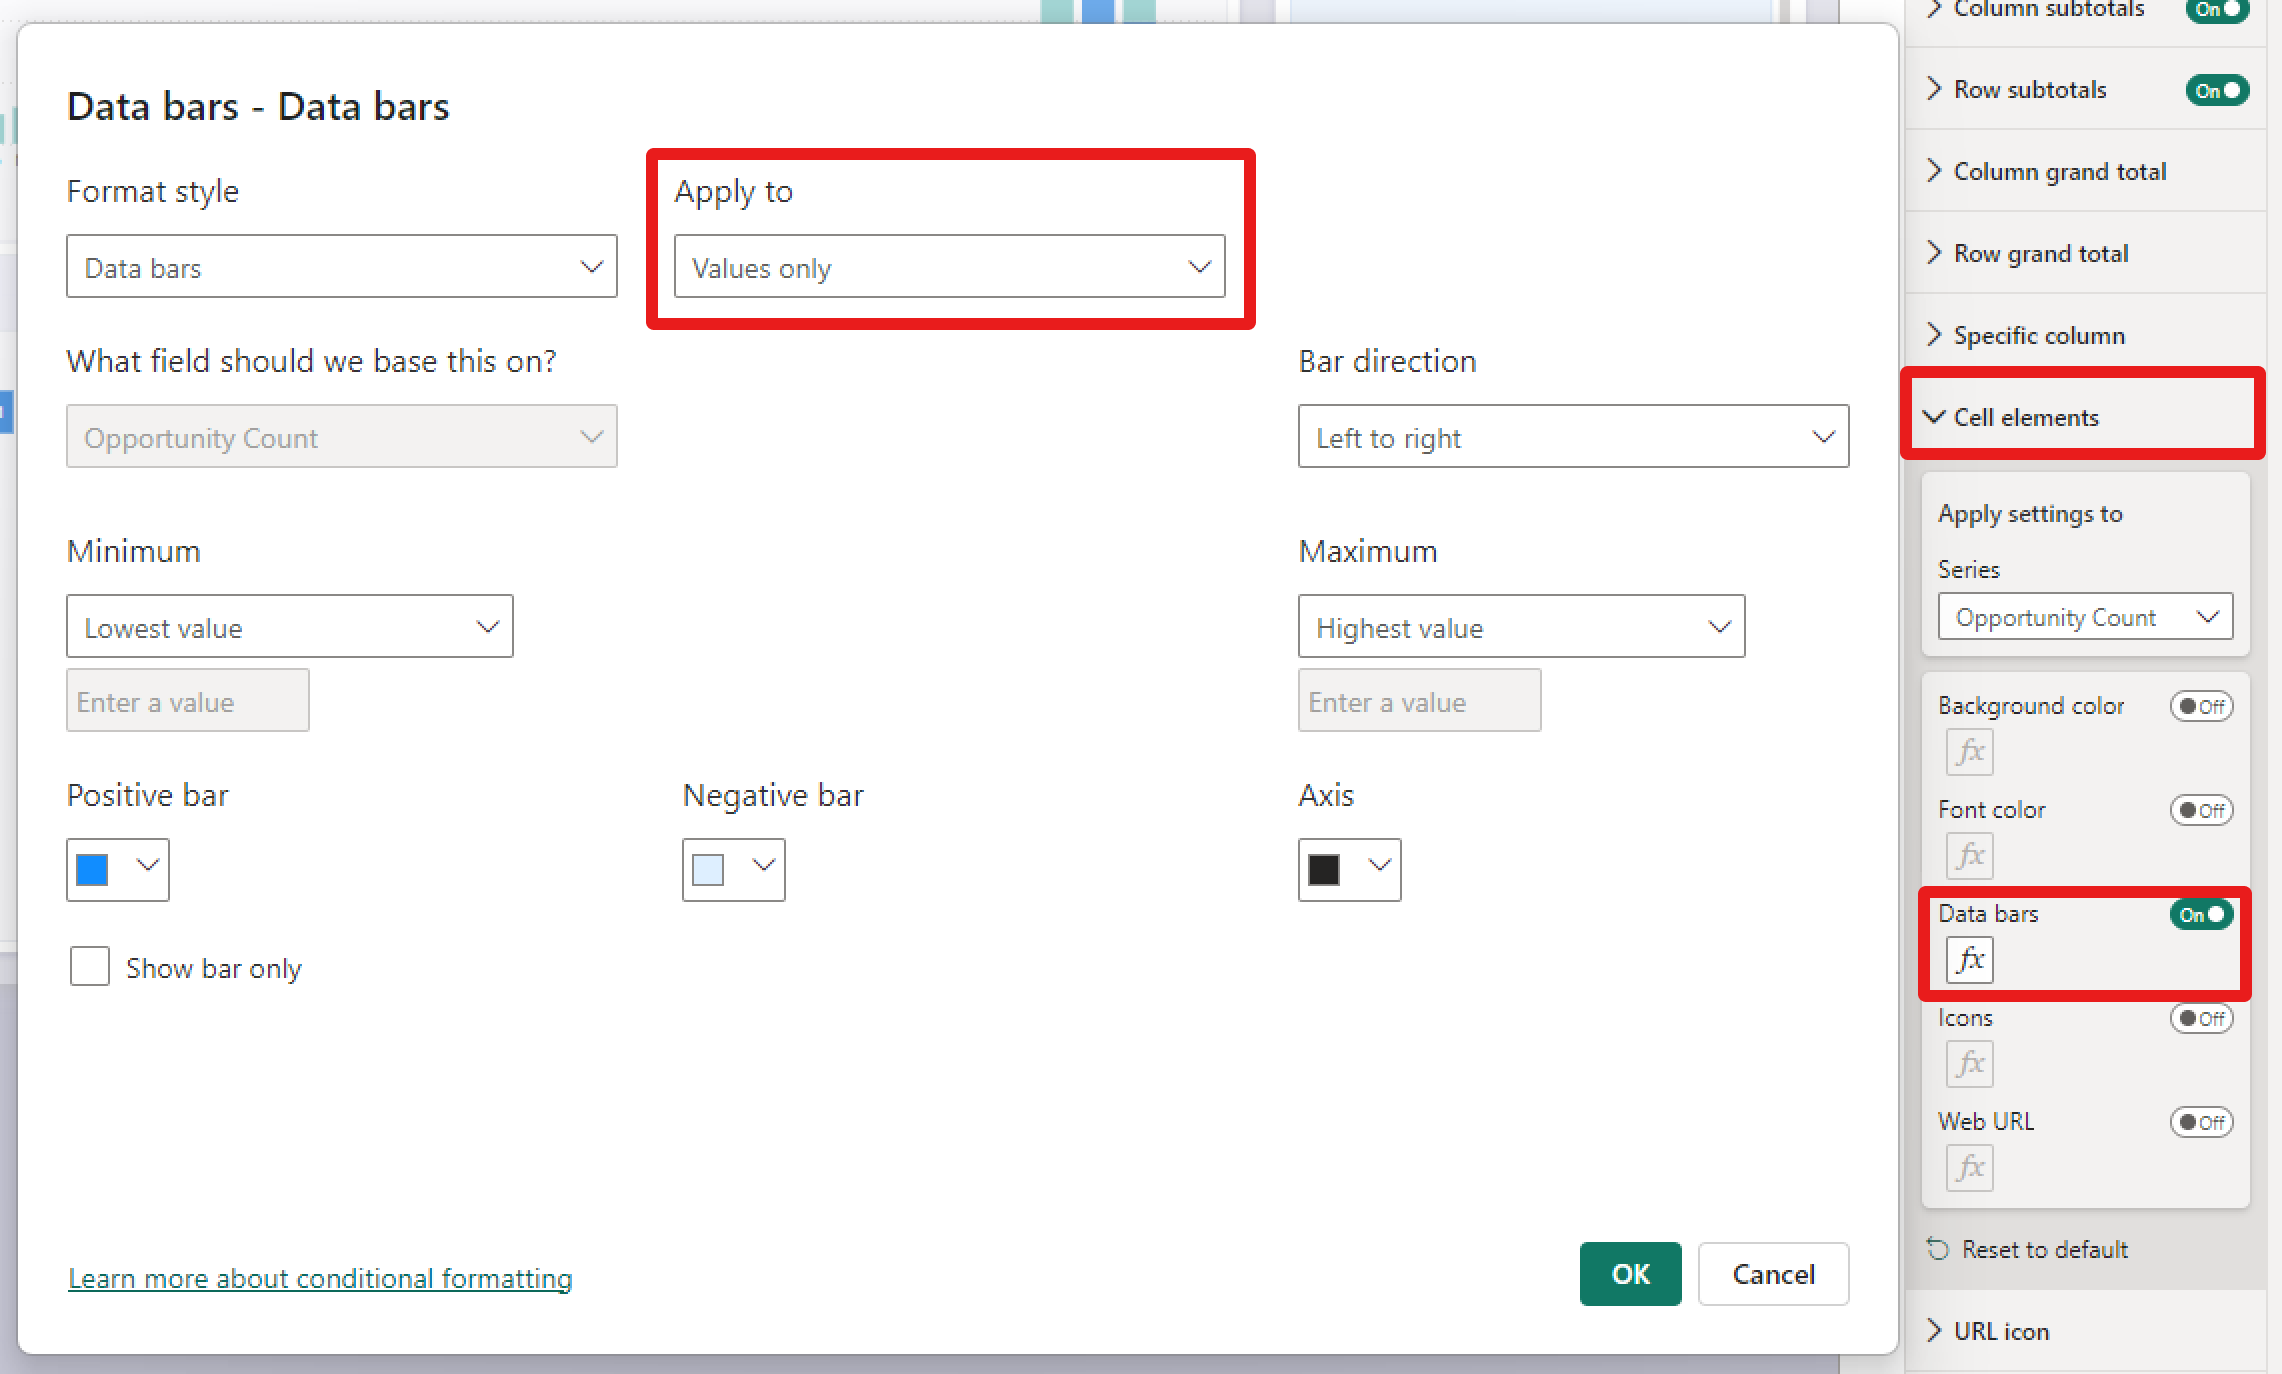
Task: Click Reset to default icon
Action: [1938, 1249]
